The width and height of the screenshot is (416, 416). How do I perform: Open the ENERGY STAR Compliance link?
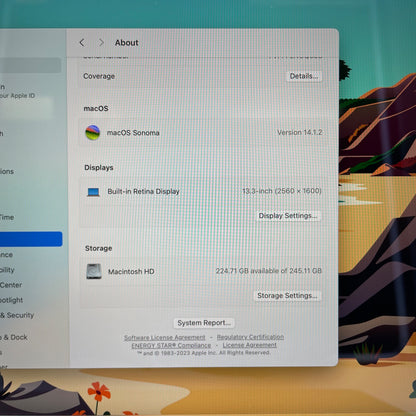[x=171, y=345]
